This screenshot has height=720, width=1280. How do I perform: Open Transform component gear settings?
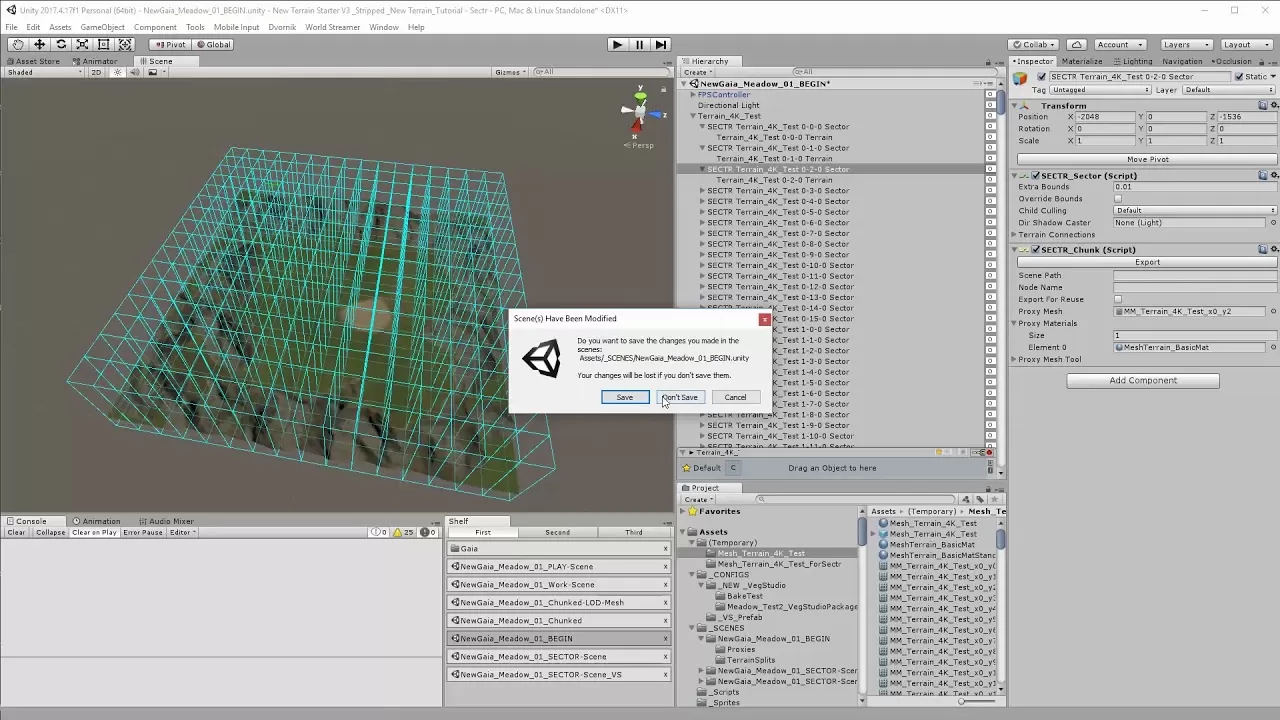pyautogui.click(x=1273, y=105)
